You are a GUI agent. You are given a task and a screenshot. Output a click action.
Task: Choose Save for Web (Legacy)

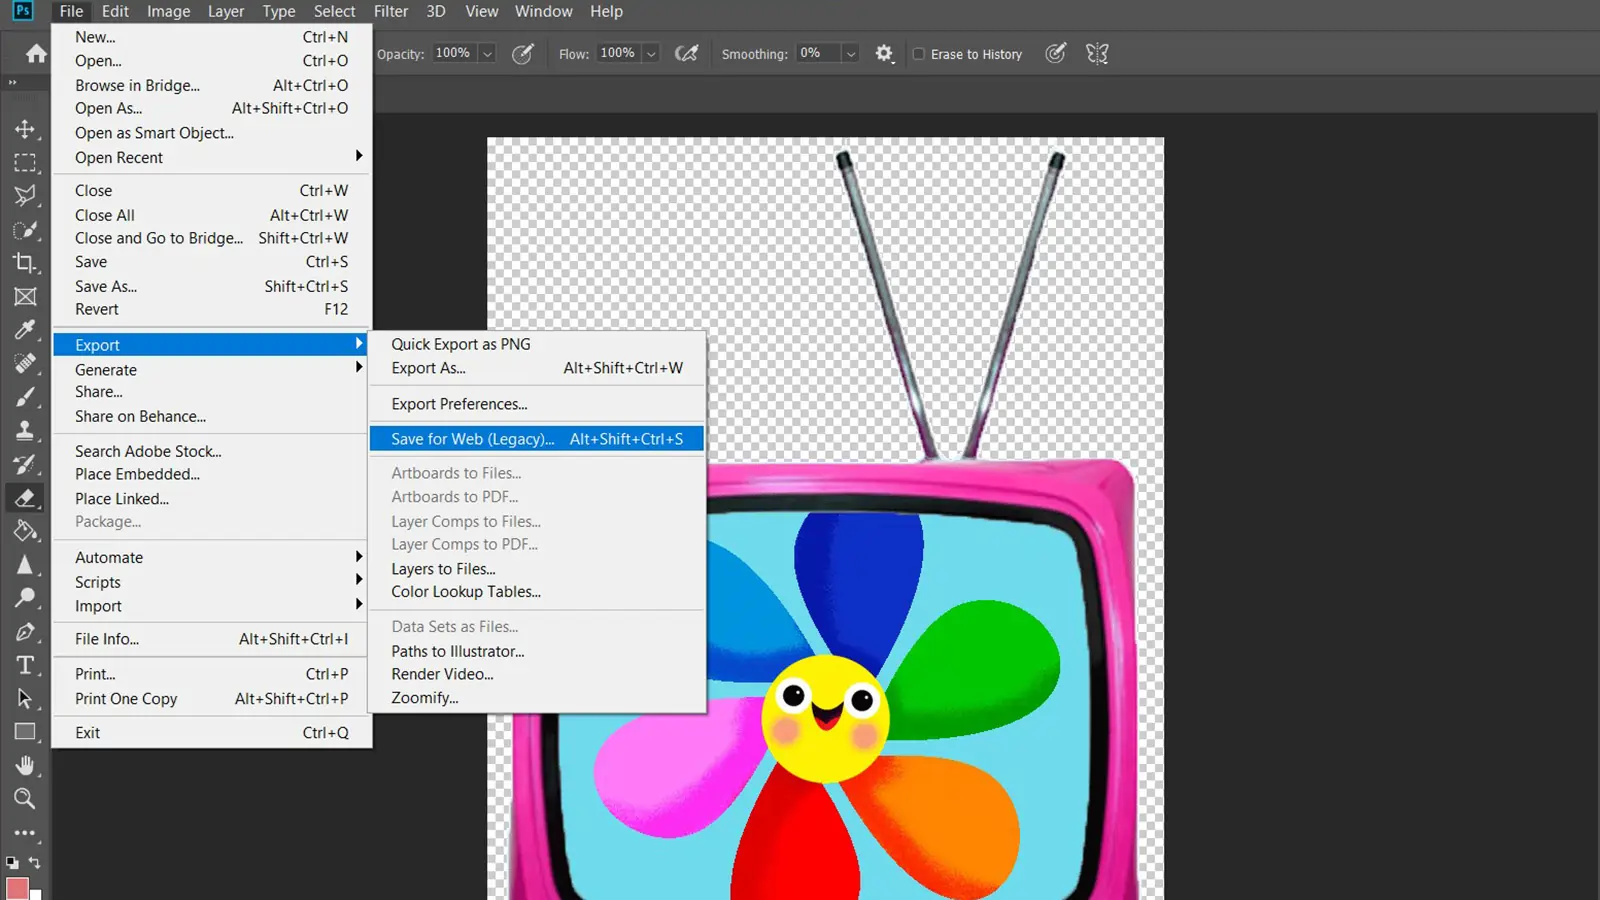click(537, 439)
